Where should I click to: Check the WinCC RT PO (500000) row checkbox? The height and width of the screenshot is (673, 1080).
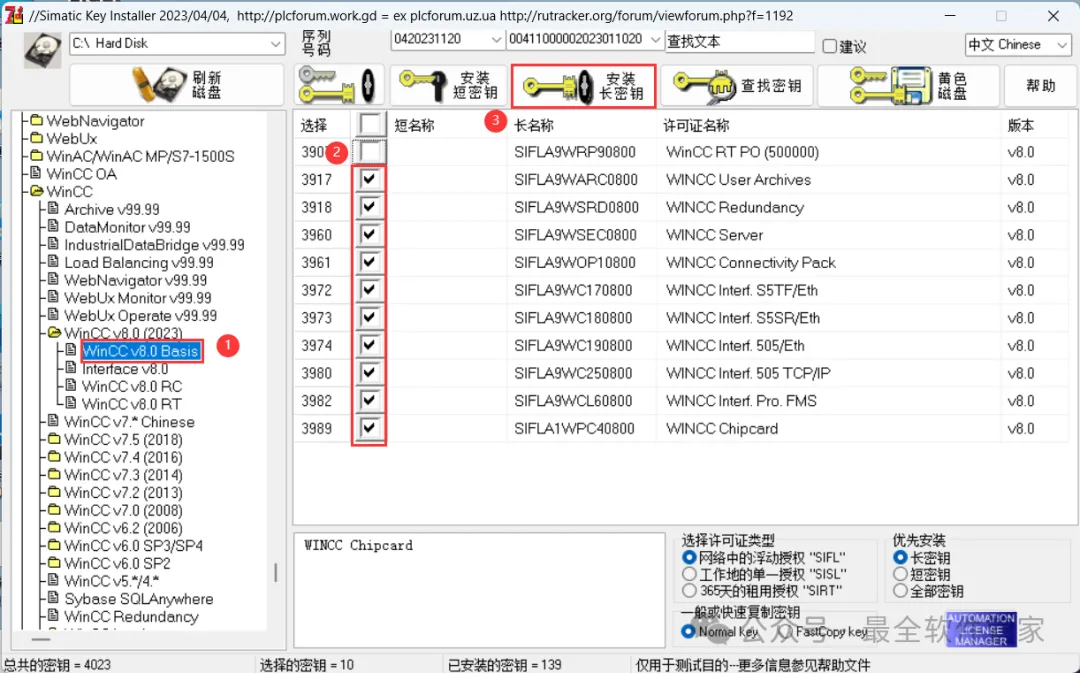click(x=370, y=152)
